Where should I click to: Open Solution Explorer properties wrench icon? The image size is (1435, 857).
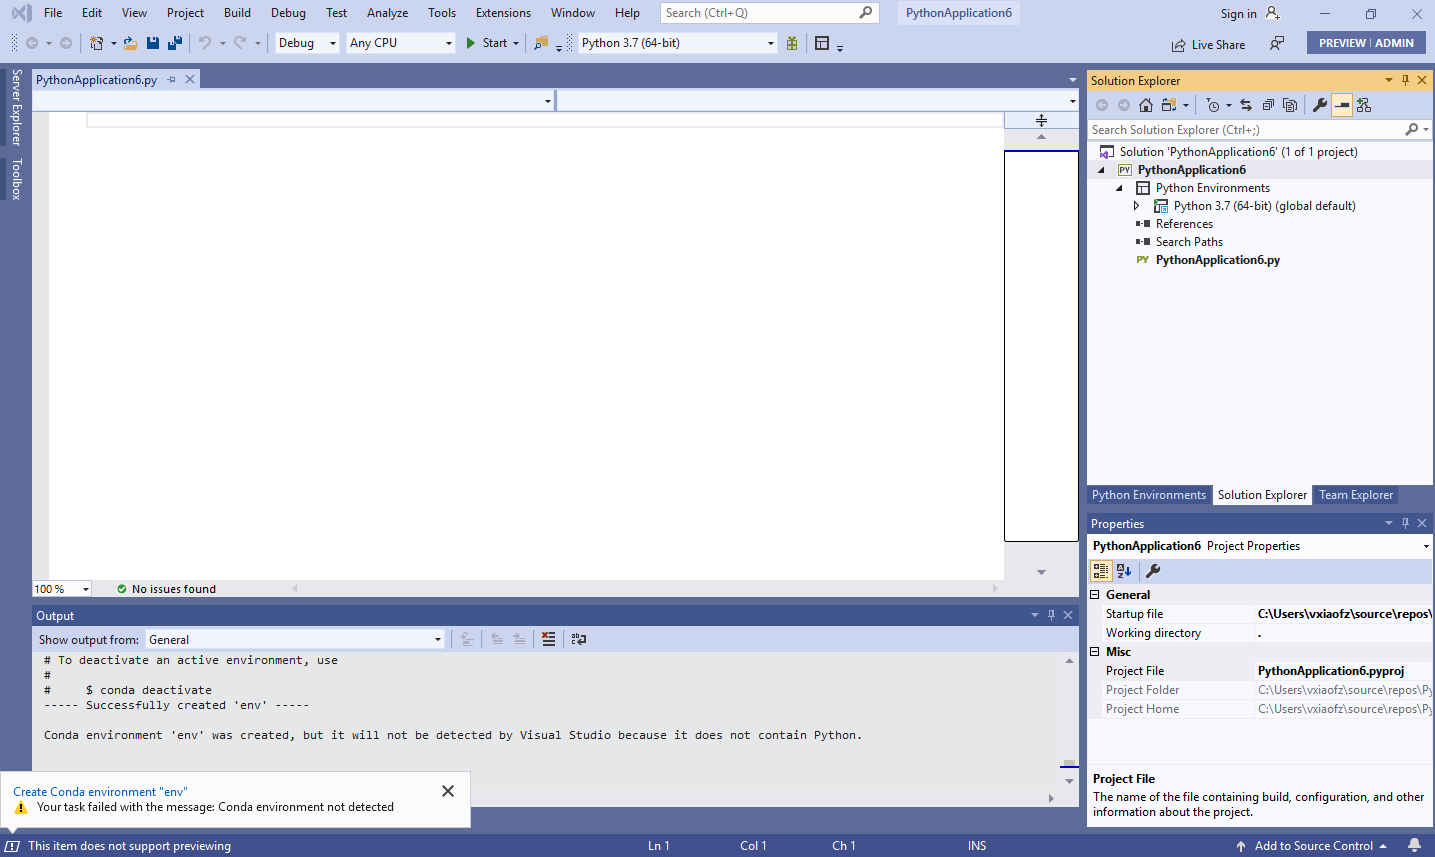point(1319,104)
